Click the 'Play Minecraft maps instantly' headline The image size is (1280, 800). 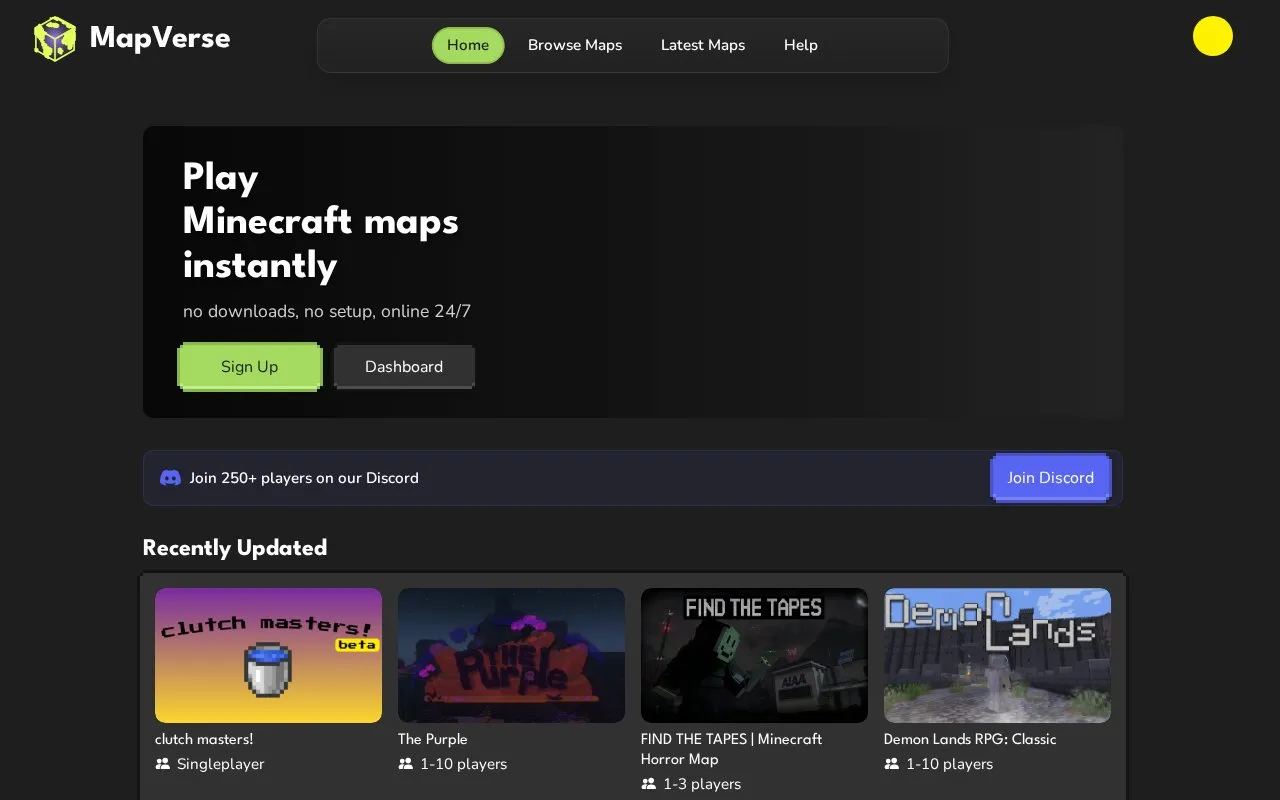(321, 221)
